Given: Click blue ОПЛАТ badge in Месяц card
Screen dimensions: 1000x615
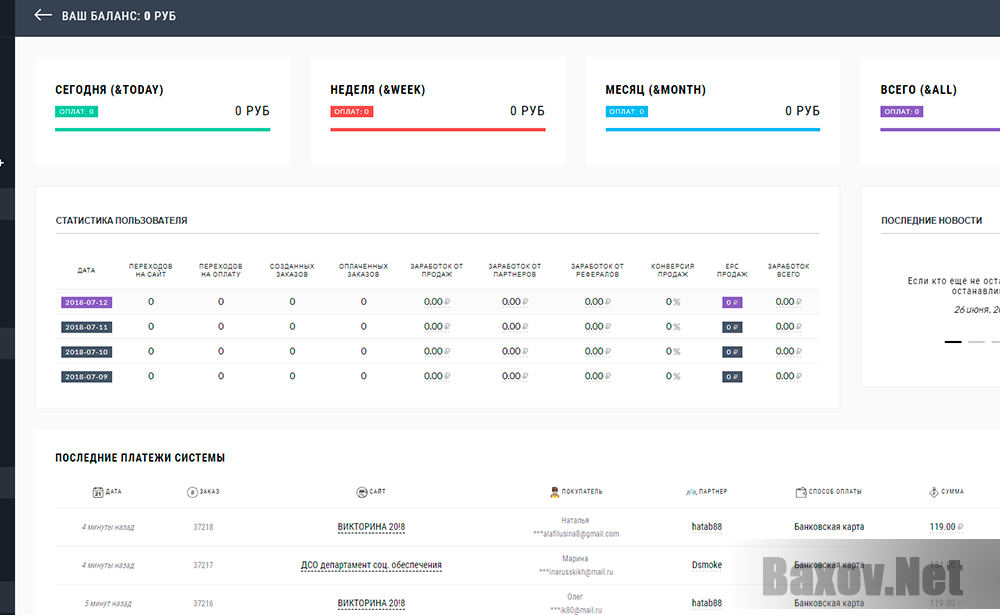Looking at the screenshot, I should click(626, 112).
